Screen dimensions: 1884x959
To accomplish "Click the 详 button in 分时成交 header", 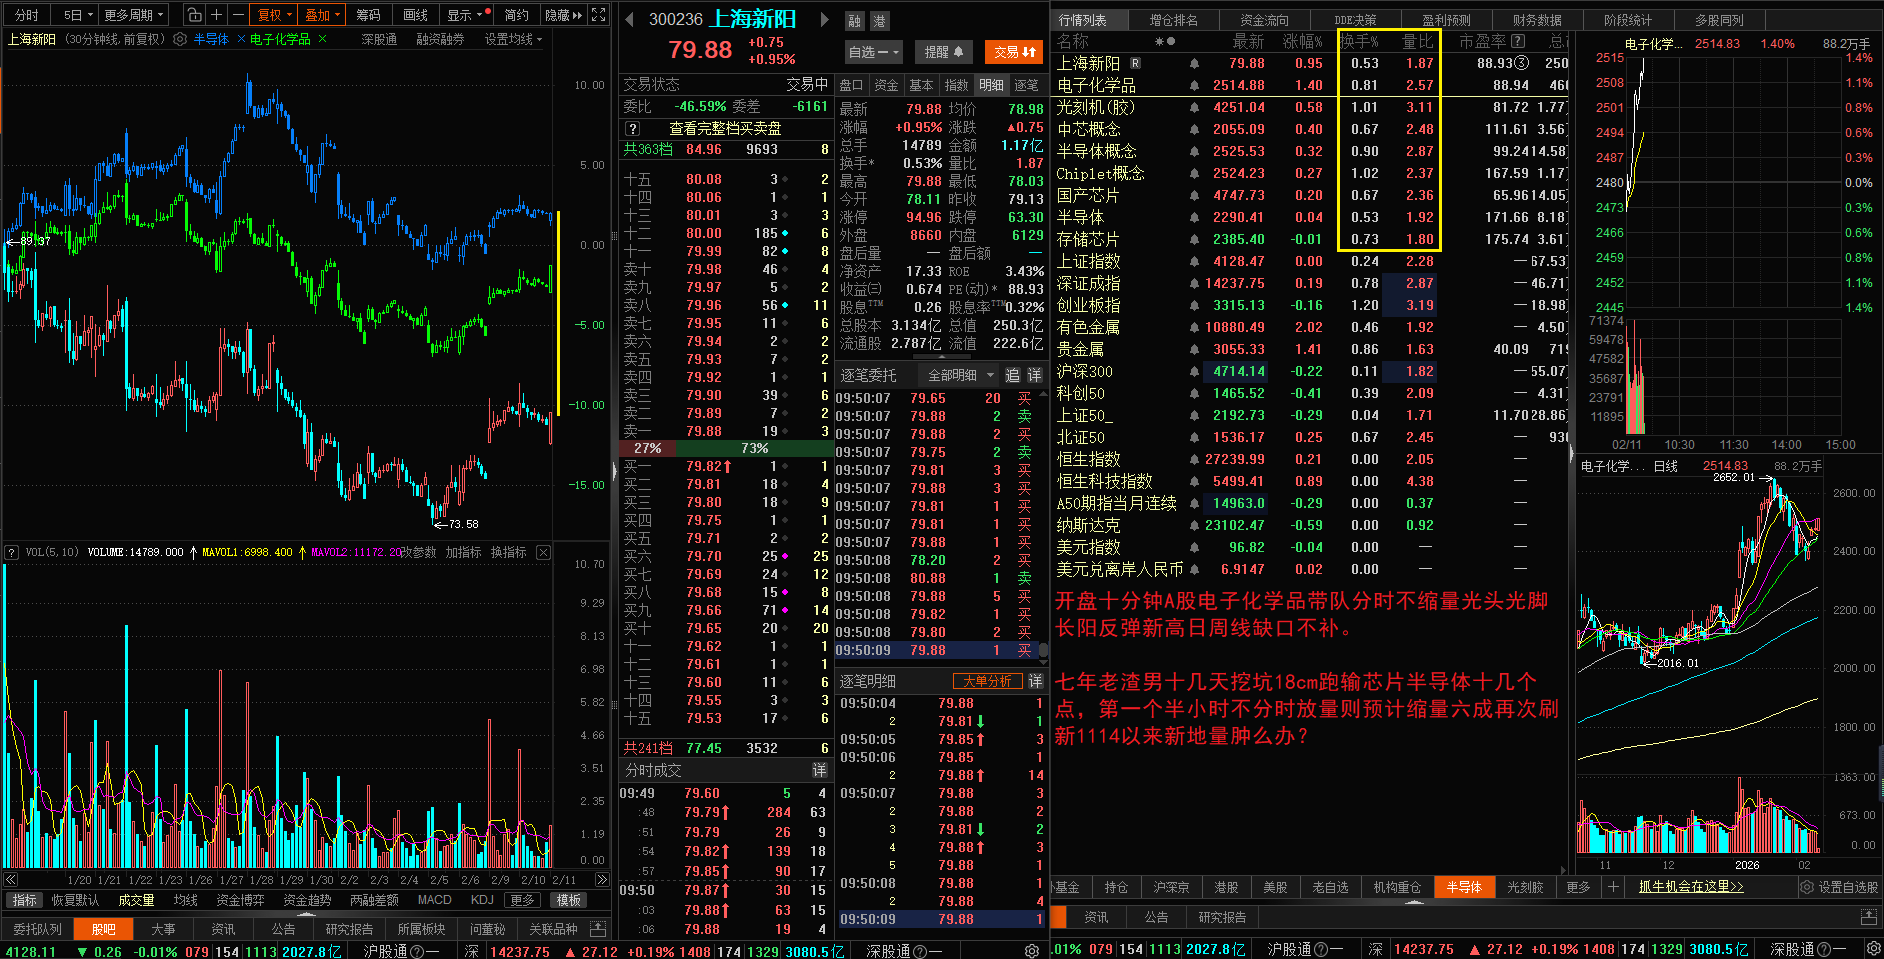I will 820,770.
